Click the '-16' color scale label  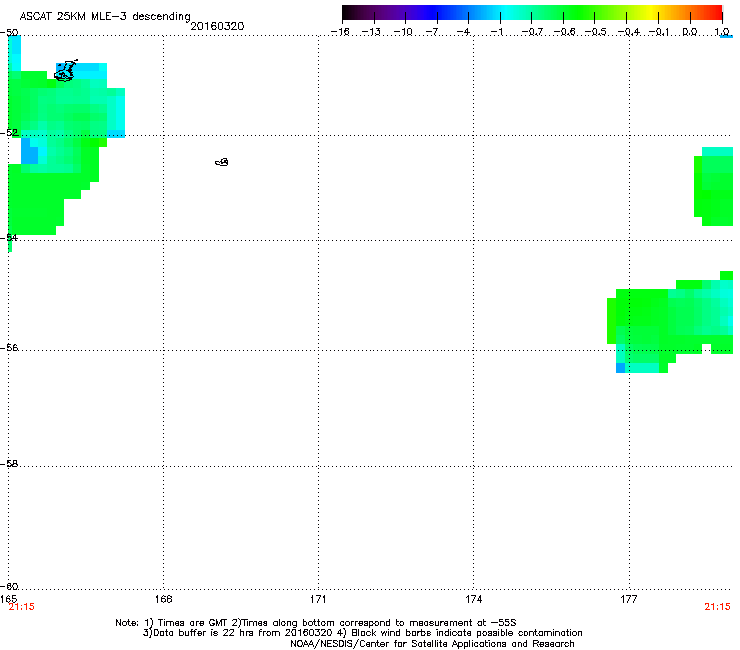pyautogui.click(x=340, y=32)
